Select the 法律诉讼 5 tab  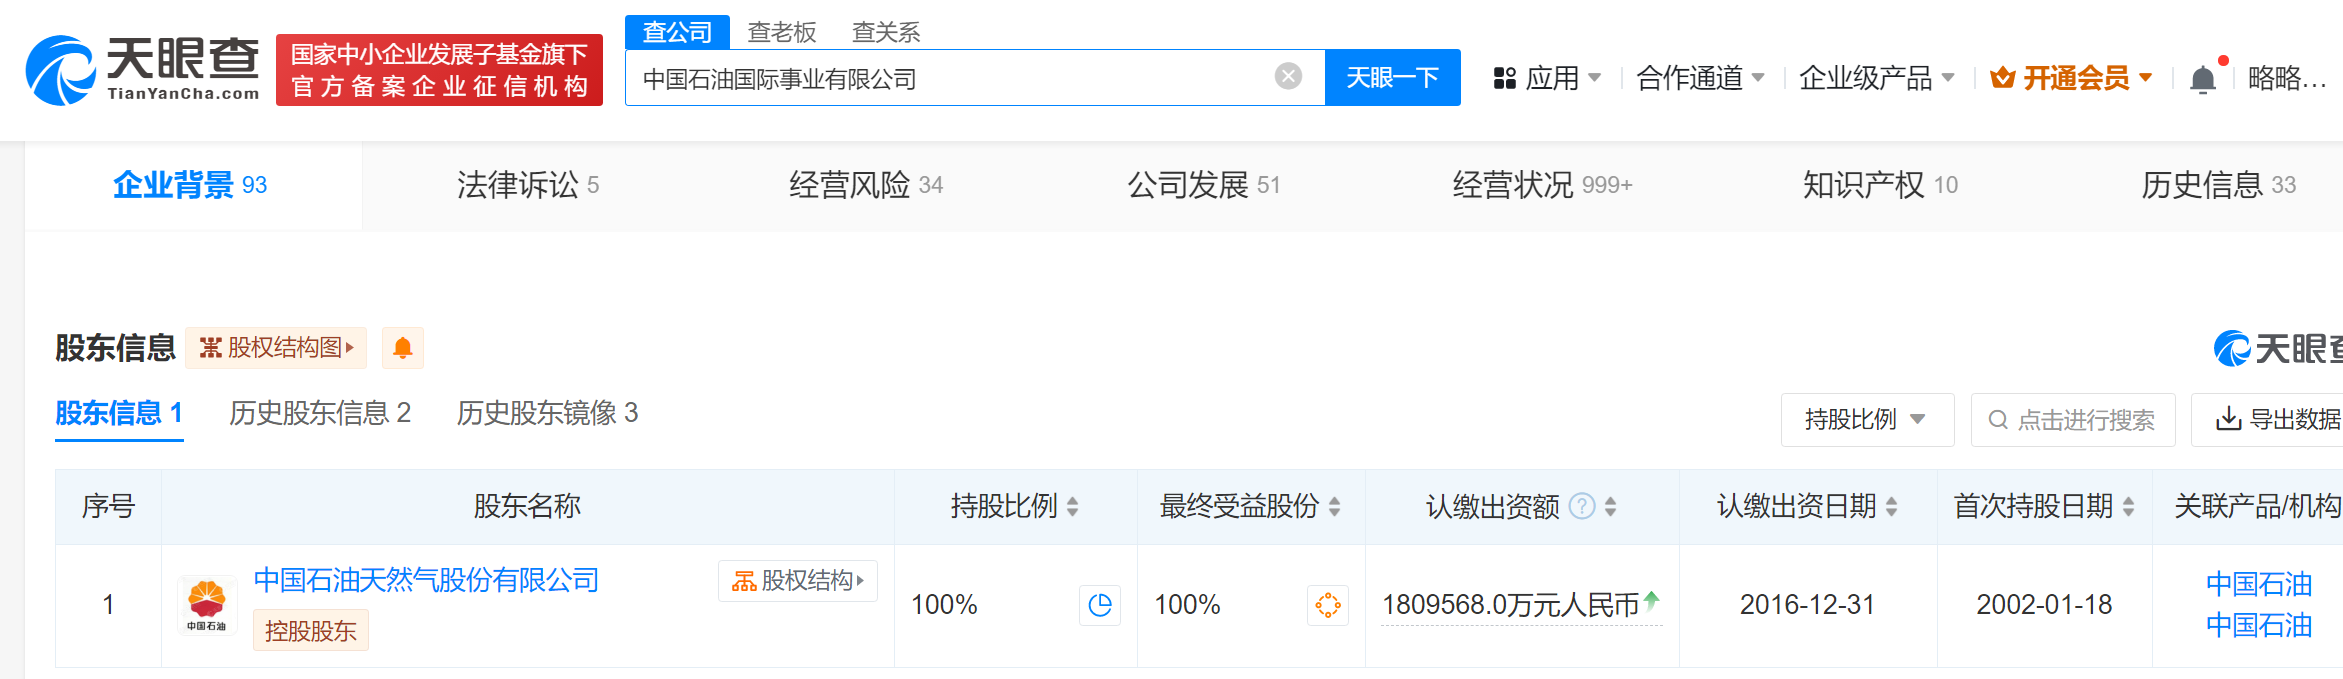(x=528, y=185)
